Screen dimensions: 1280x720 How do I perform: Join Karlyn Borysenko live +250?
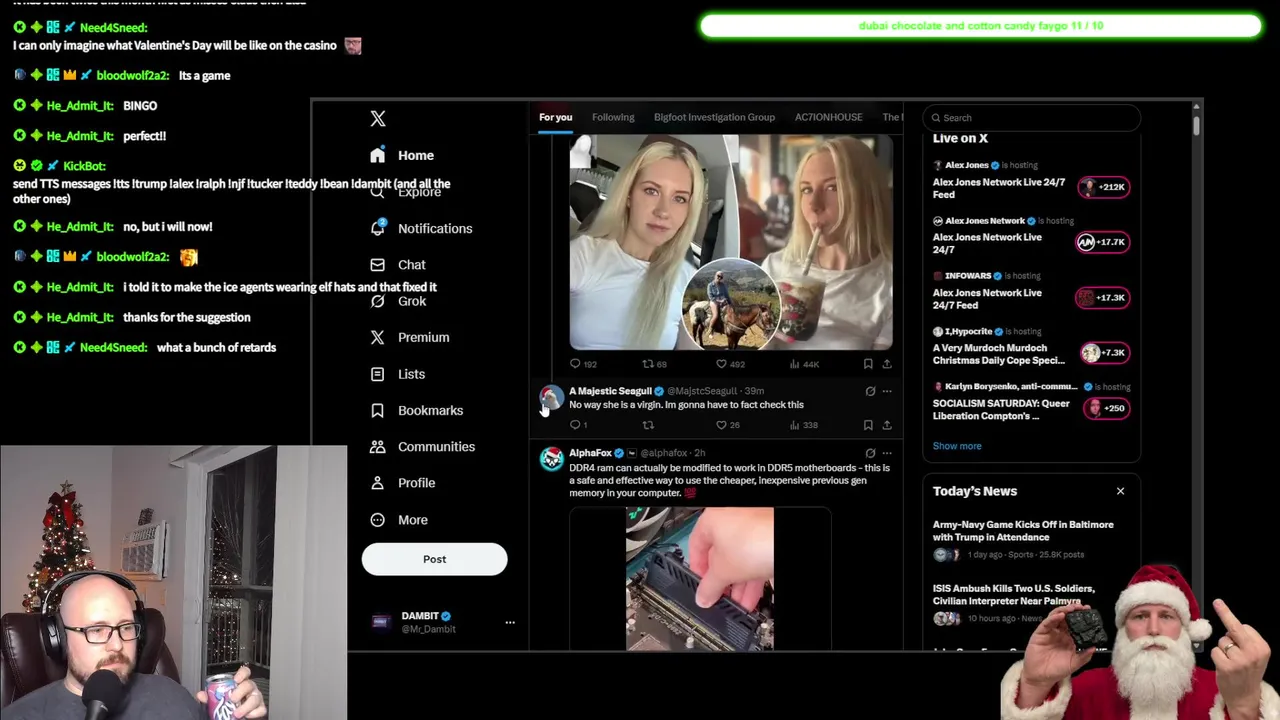tap(1108, 408)
